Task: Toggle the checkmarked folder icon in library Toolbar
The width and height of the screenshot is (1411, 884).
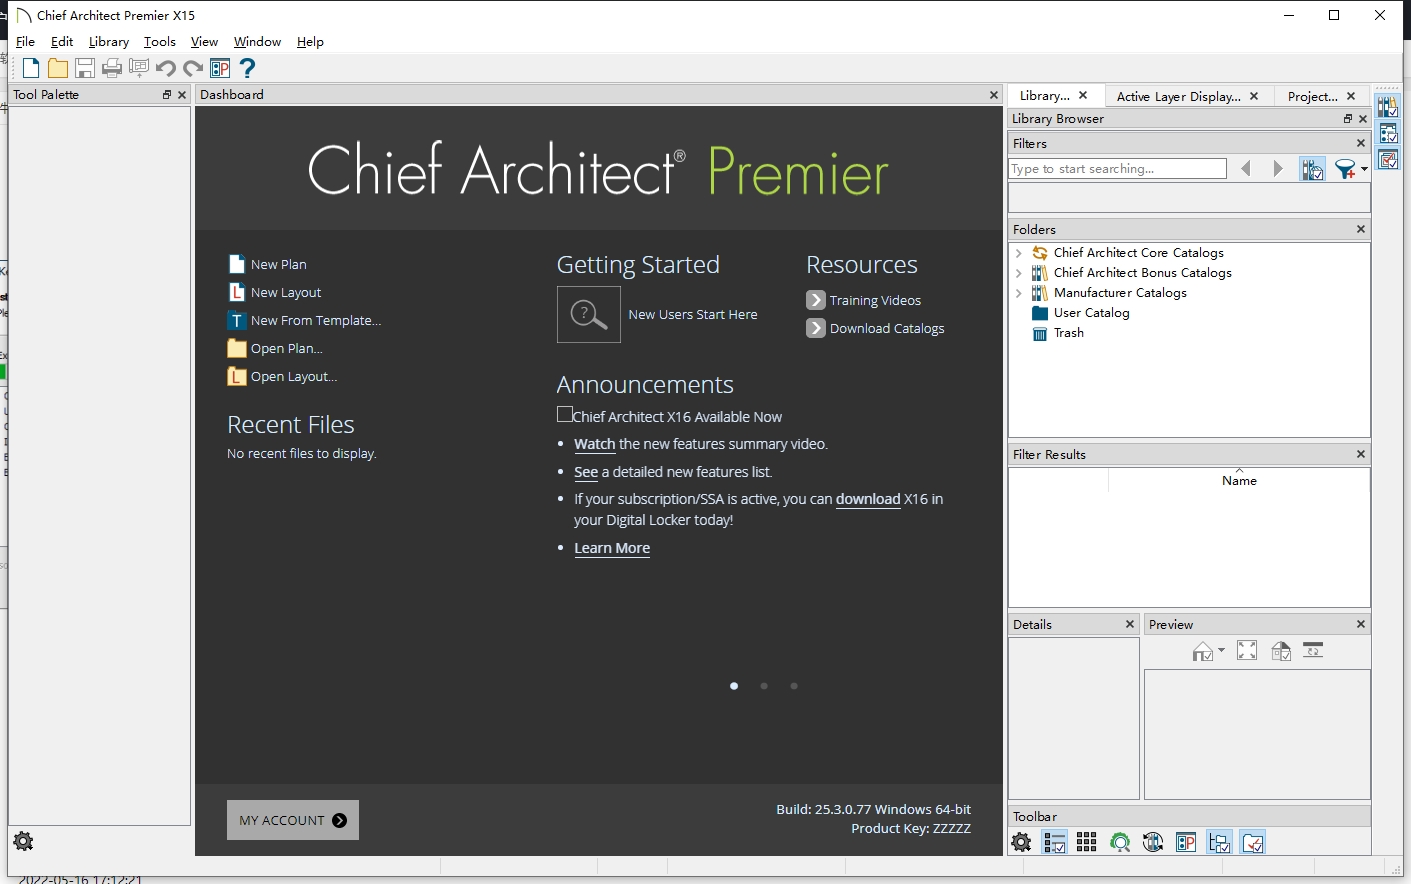Action: tap(1253, 842)
